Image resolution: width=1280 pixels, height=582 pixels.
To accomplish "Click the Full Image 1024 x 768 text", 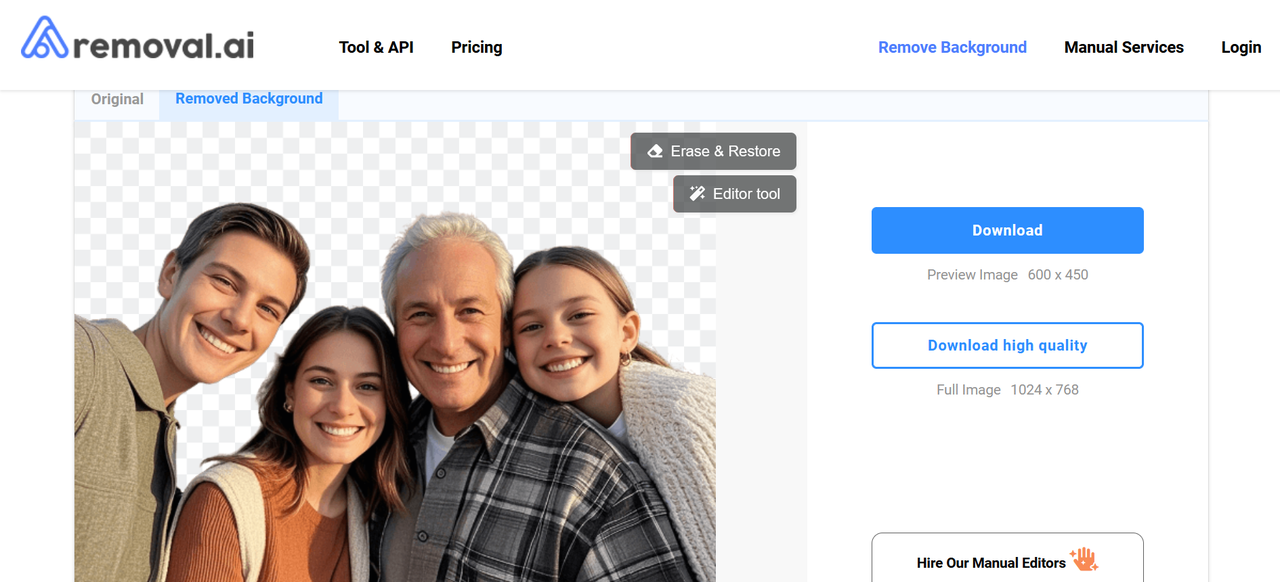I will (x=1007, y=390).
